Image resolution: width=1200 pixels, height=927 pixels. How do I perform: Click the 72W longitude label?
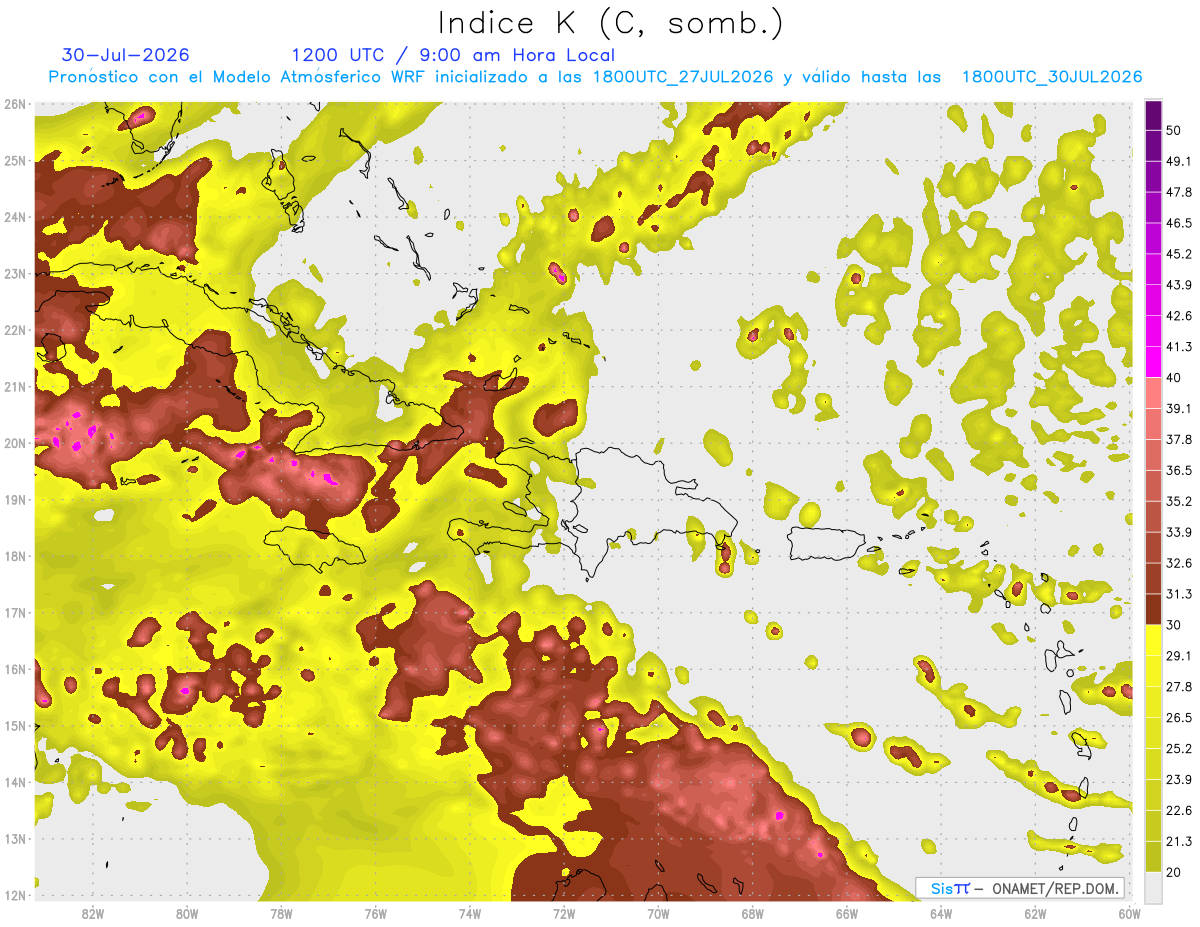pyautogui.click(x=564, y=913)
